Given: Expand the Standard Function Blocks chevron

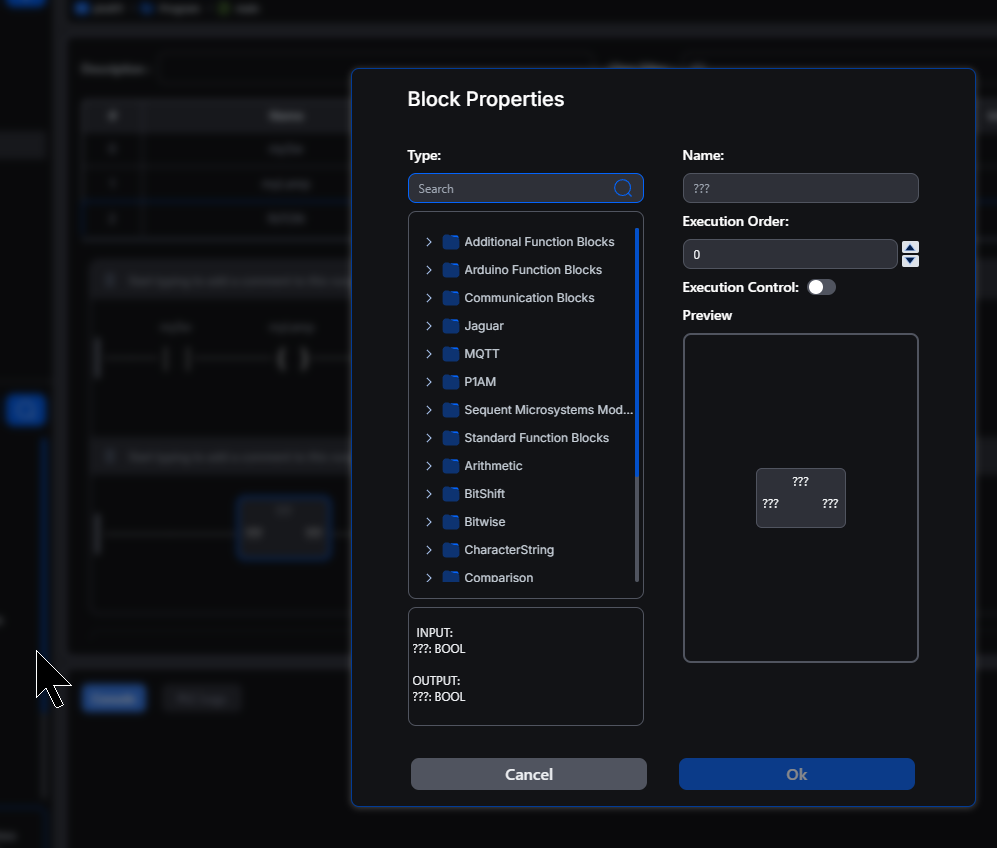Looking at the screenshot, I should (x=429, y=438).
